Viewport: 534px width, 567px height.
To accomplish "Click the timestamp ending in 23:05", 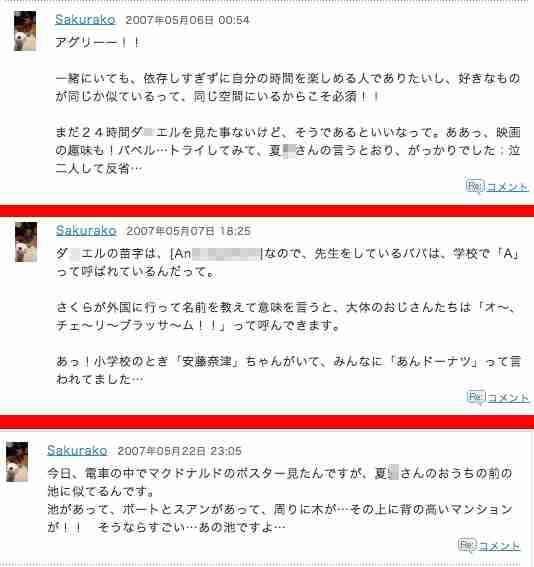I will [179, 451].
